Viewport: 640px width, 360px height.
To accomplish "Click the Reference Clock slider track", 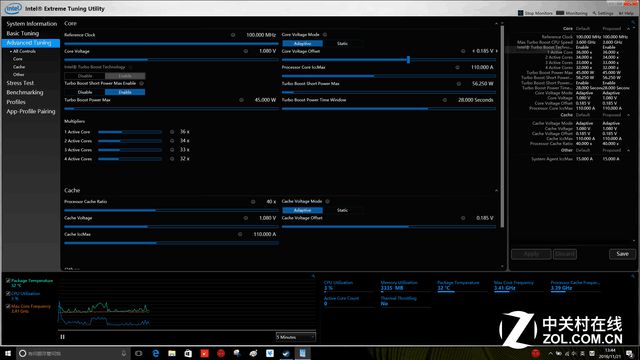I will (x=171, y=43).
